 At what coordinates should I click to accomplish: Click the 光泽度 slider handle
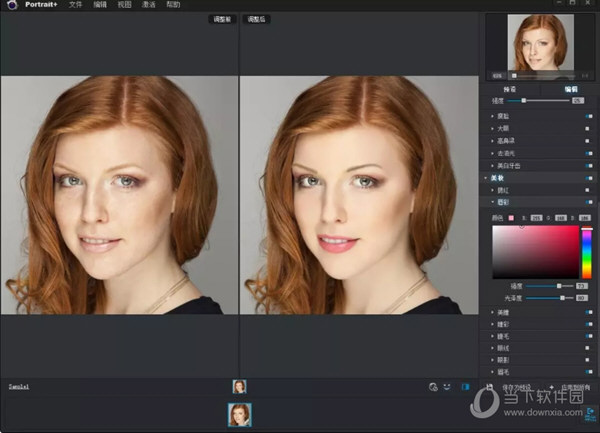coord(562,298)
